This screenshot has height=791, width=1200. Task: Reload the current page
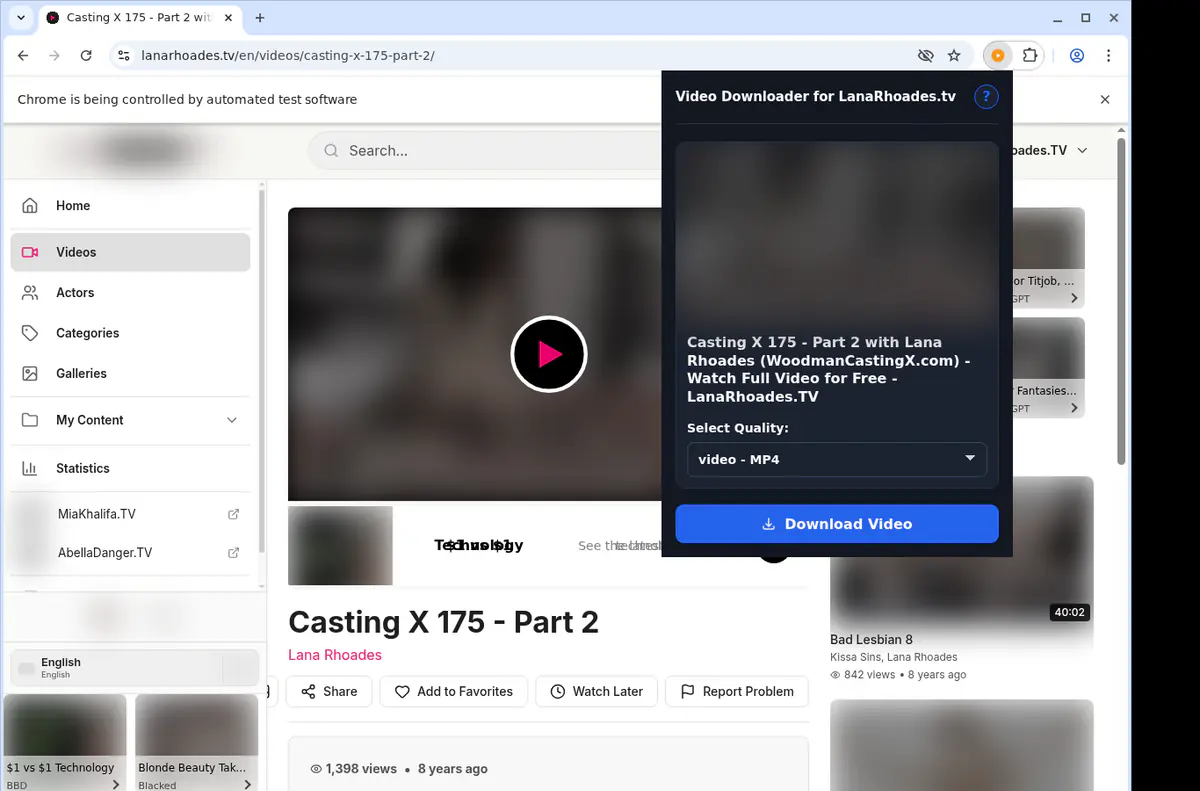(86, 56)
